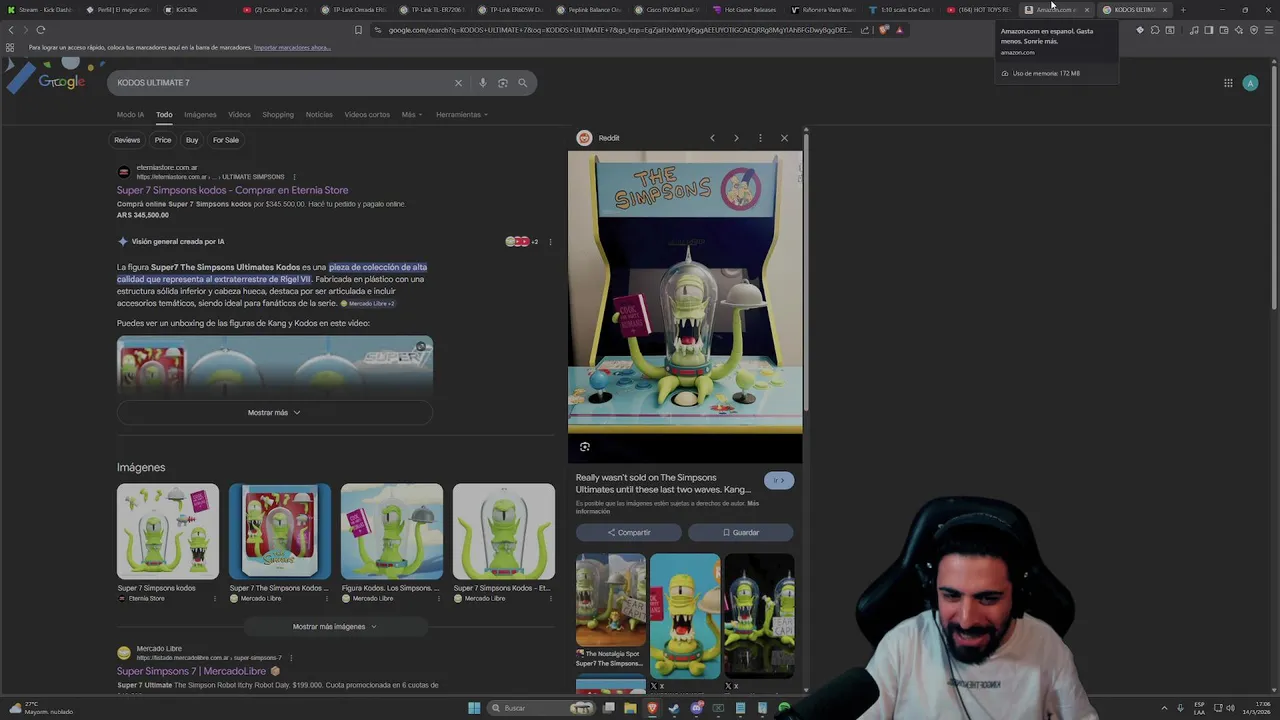Screen dimensions: 1280x720
Task: Open more options in image preview panel
Action: 760,138
